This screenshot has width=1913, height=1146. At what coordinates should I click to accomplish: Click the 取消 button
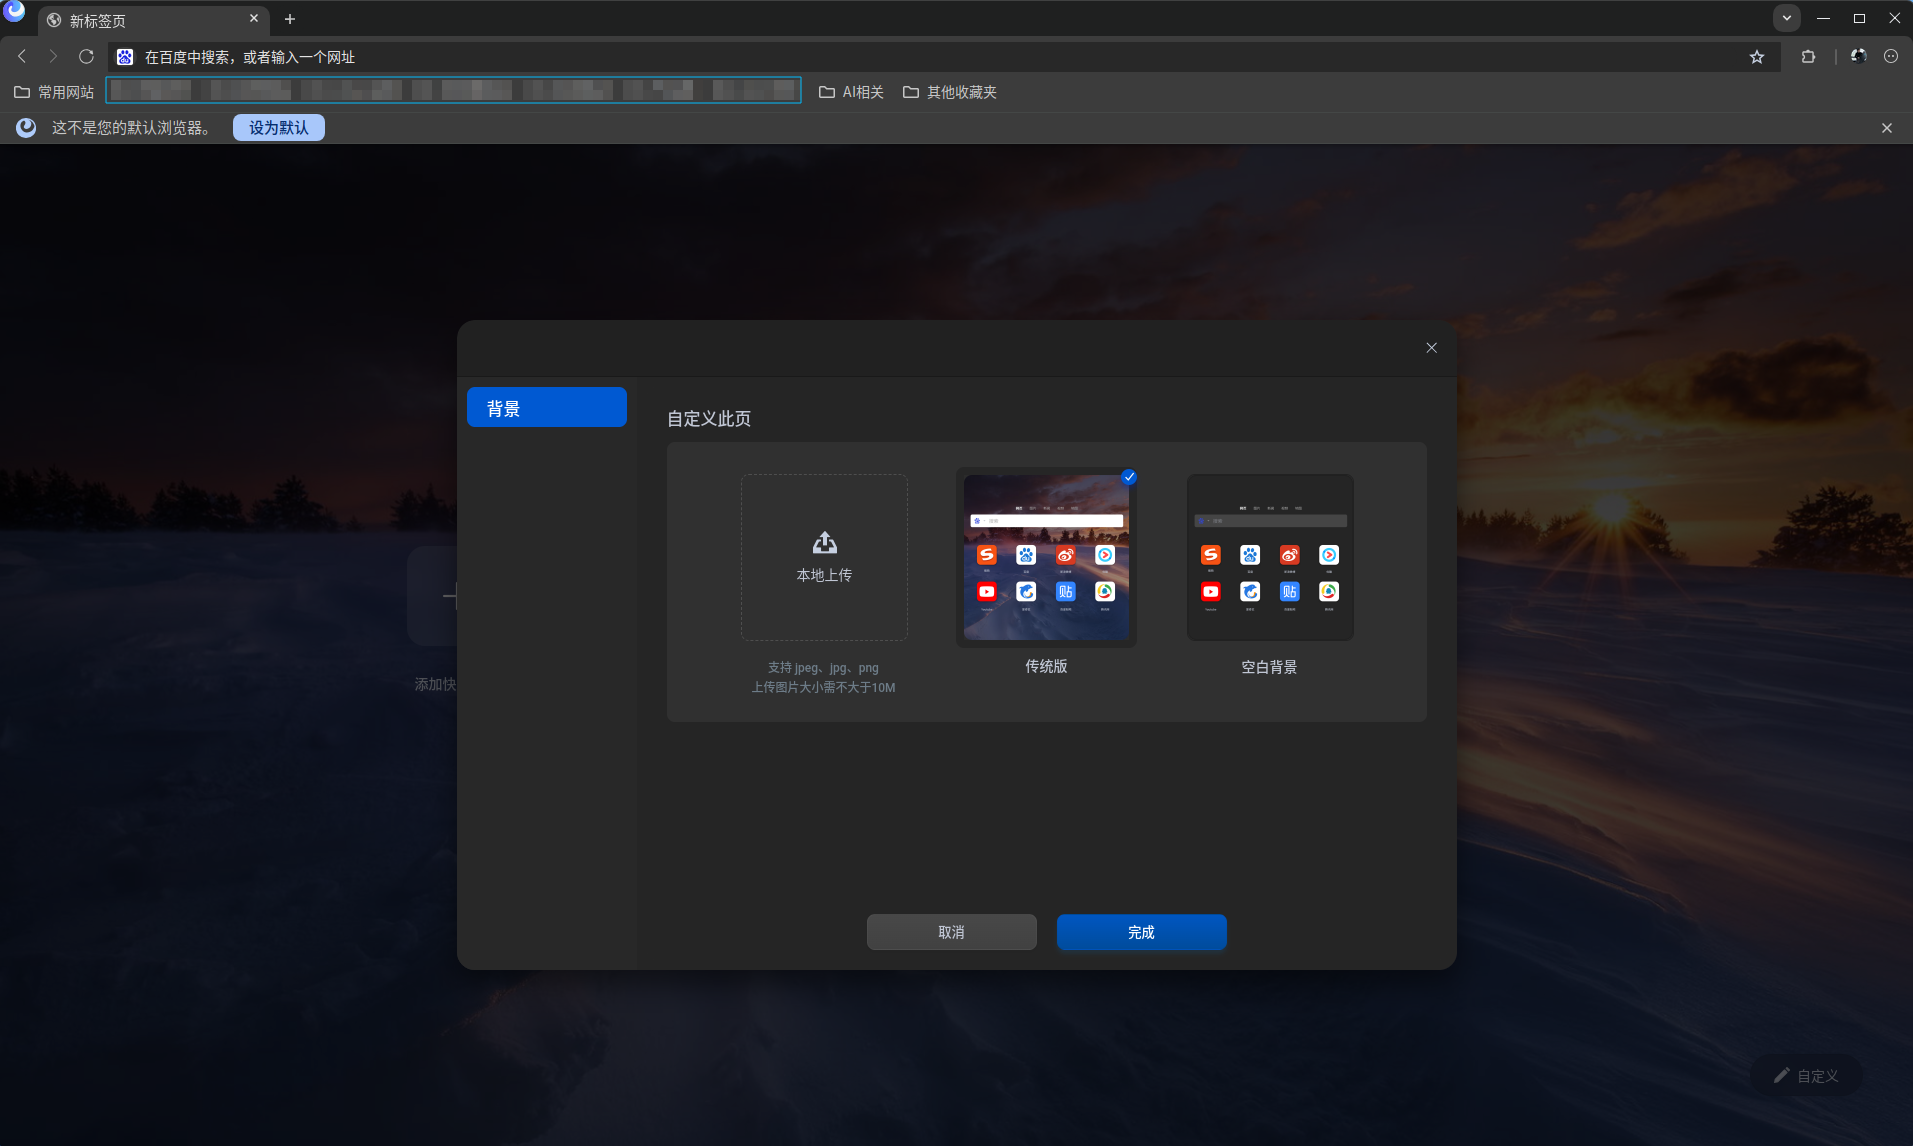coord(952,932)
